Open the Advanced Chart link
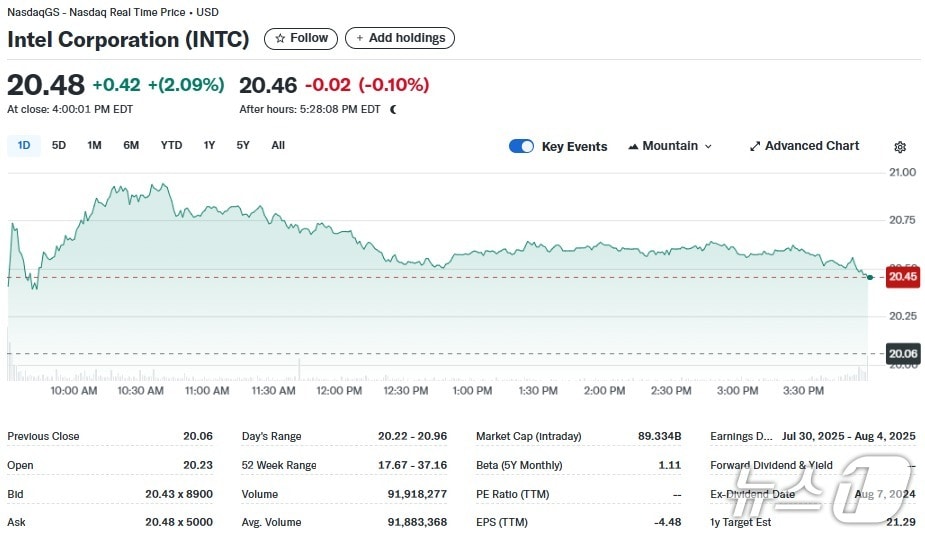 (811, 146)
